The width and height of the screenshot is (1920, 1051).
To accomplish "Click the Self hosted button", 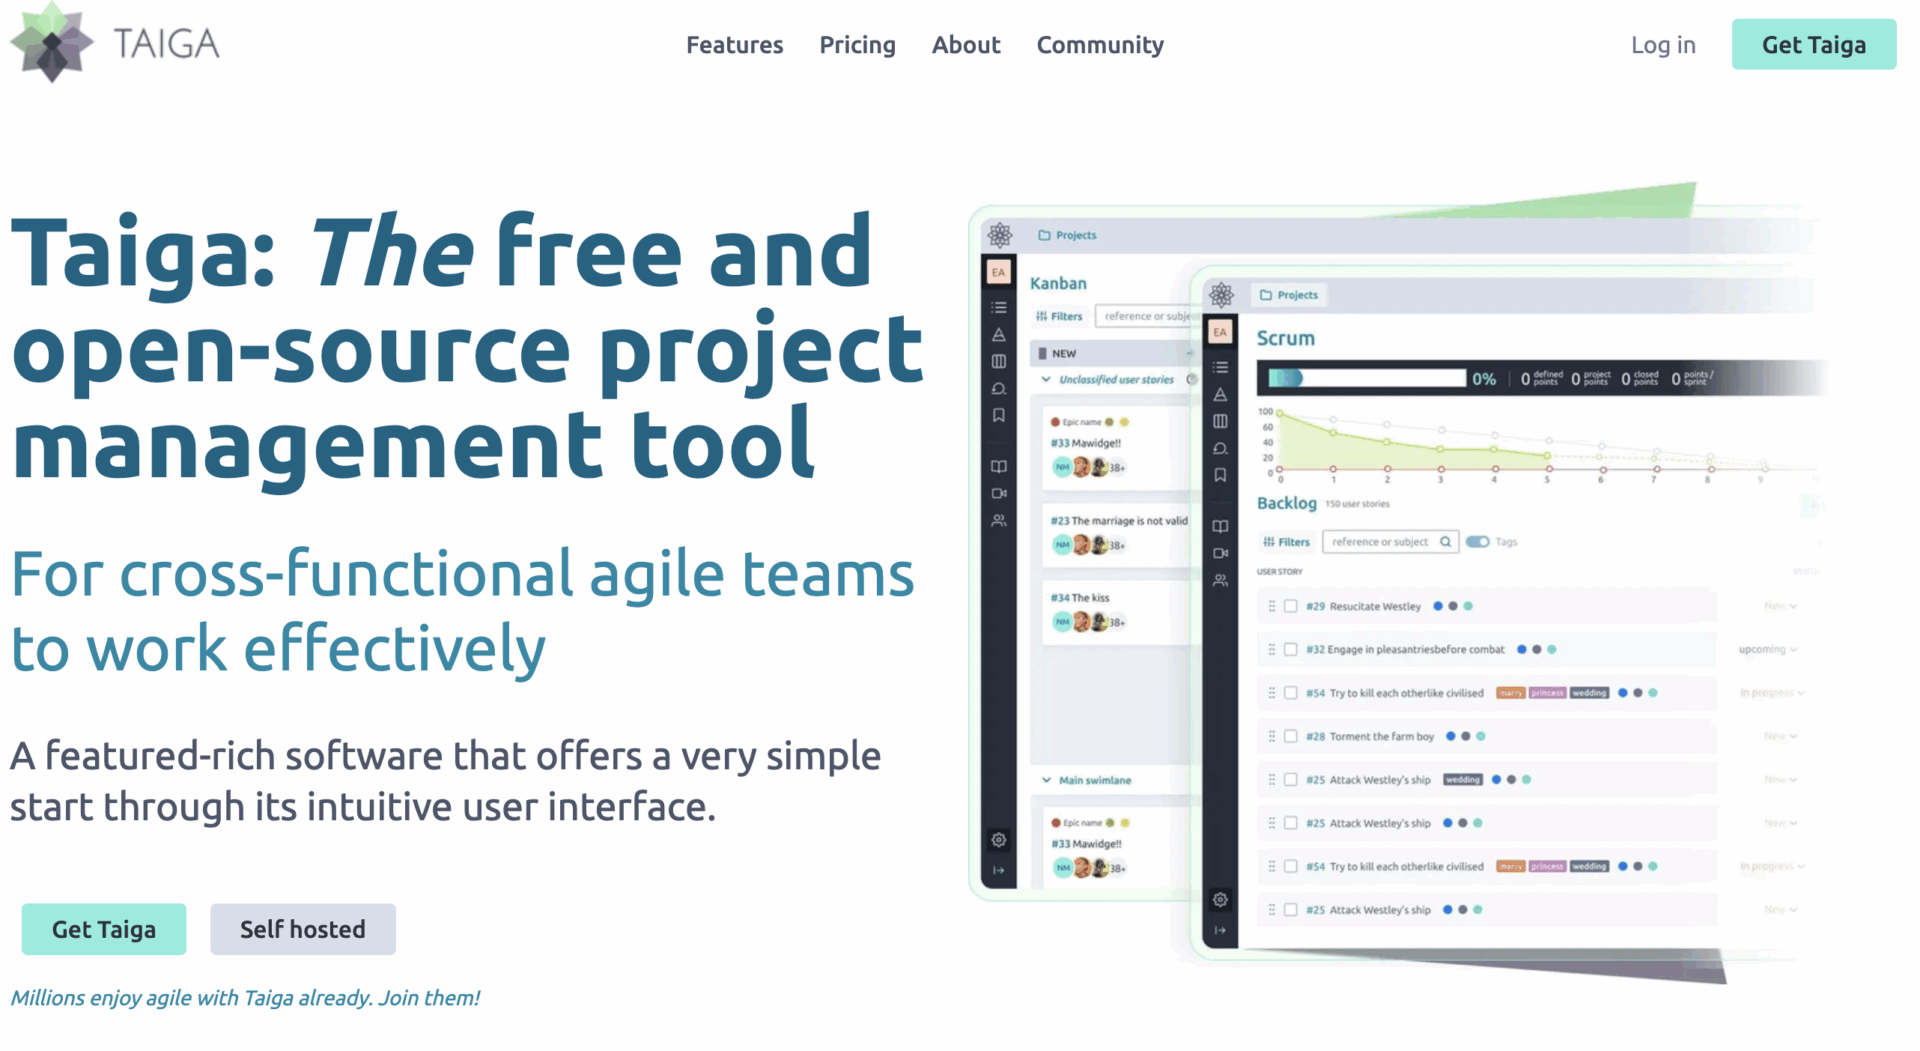I will point(302,929).
